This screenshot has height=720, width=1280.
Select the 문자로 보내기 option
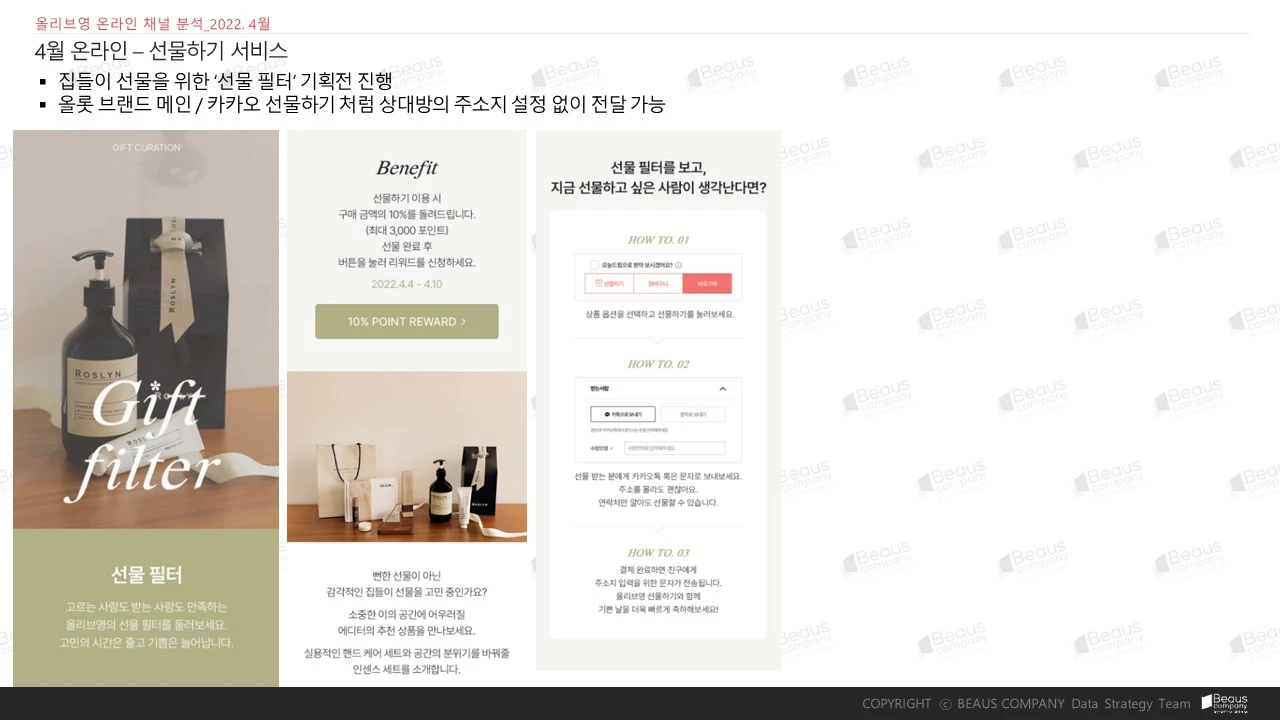[693, 414]
